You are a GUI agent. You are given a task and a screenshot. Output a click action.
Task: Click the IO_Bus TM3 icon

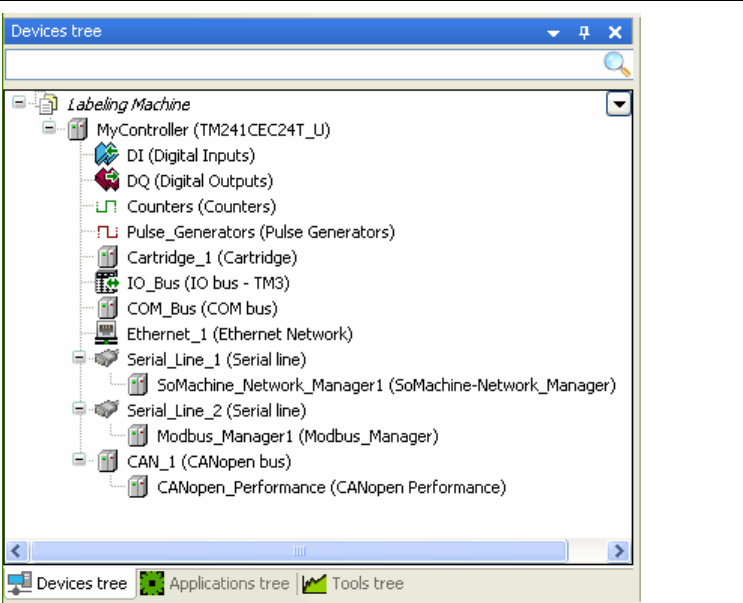(107, 282)
